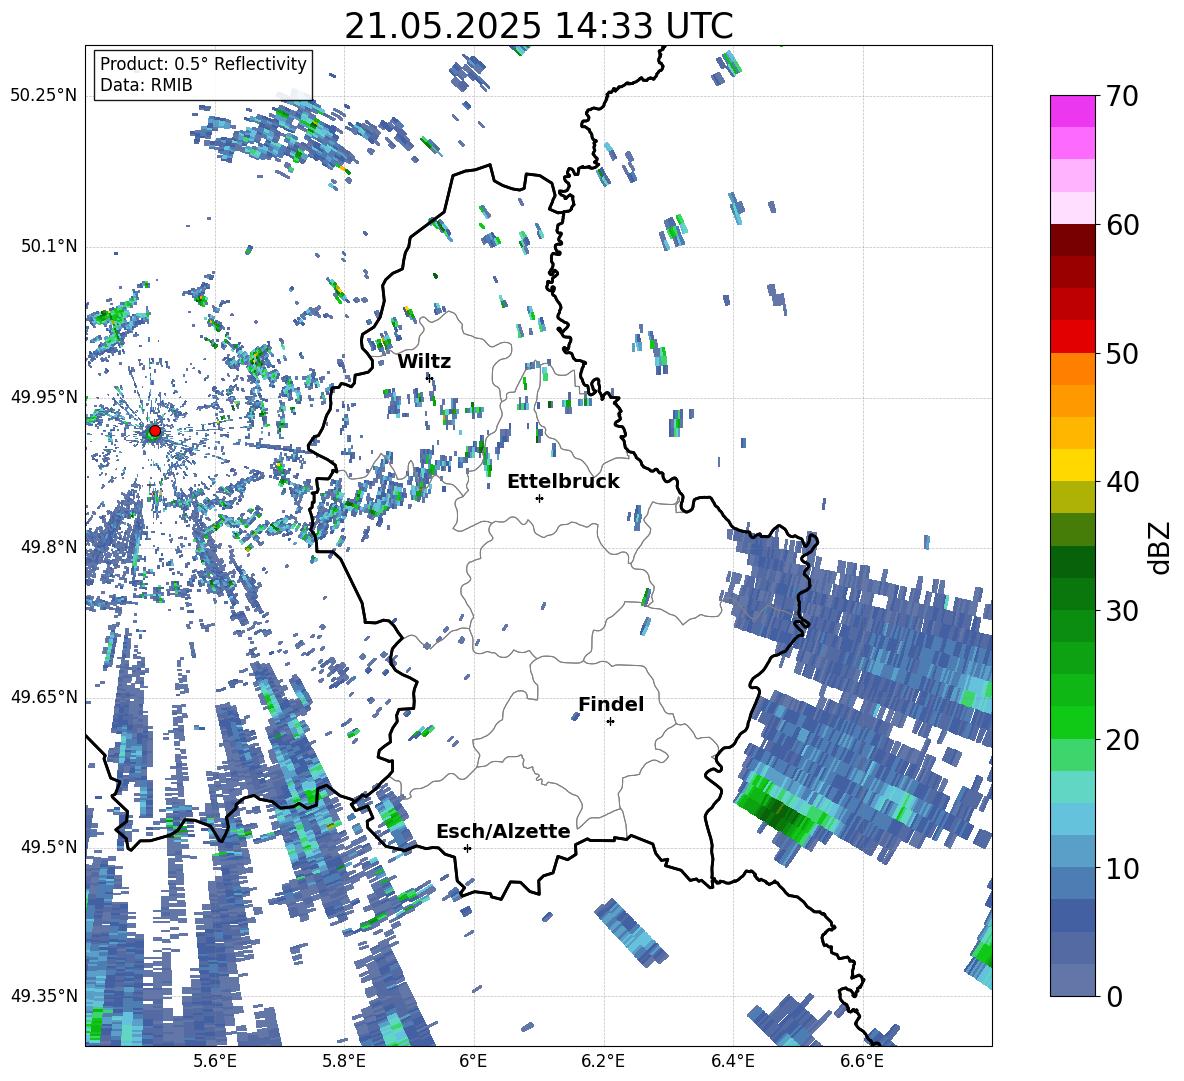Viewport: 1184px width, 1081px height.
Task: Click the colorbar tick label '70'
Action: [1121, 97]
